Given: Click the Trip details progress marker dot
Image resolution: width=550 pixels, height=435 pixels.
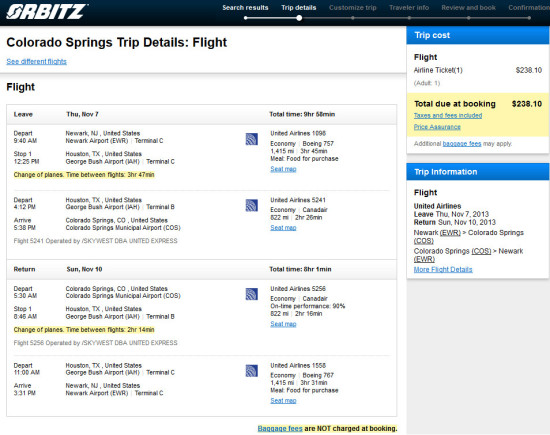Looking at the screenshot, I should [299, 18].
